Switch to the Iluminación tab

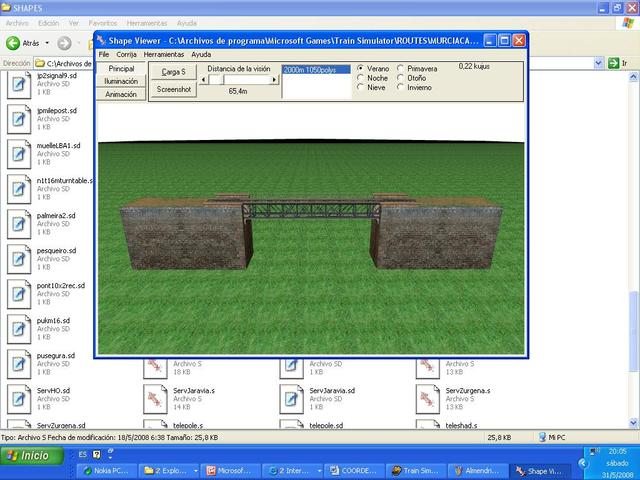point(121,81)
